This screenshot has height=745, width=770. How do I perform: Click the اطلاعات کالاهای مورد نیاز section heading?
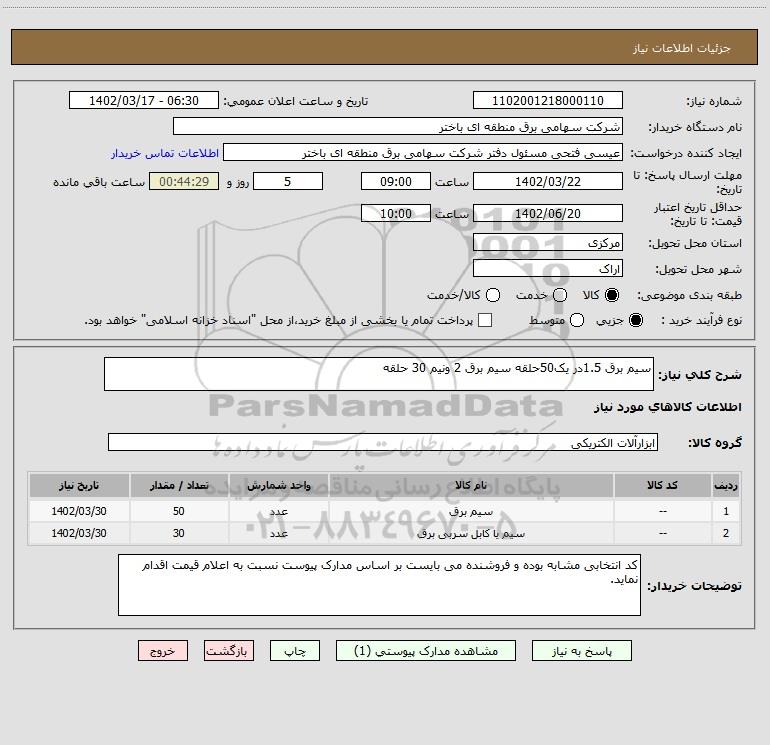pyautogui.click(x=667, y=407)
